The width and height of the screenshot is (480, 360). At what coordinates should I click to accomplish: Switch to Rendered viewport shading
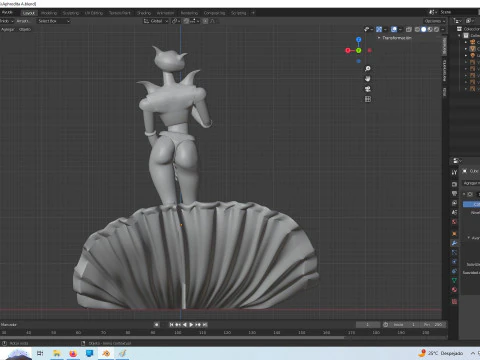click(x=436, y=29)
